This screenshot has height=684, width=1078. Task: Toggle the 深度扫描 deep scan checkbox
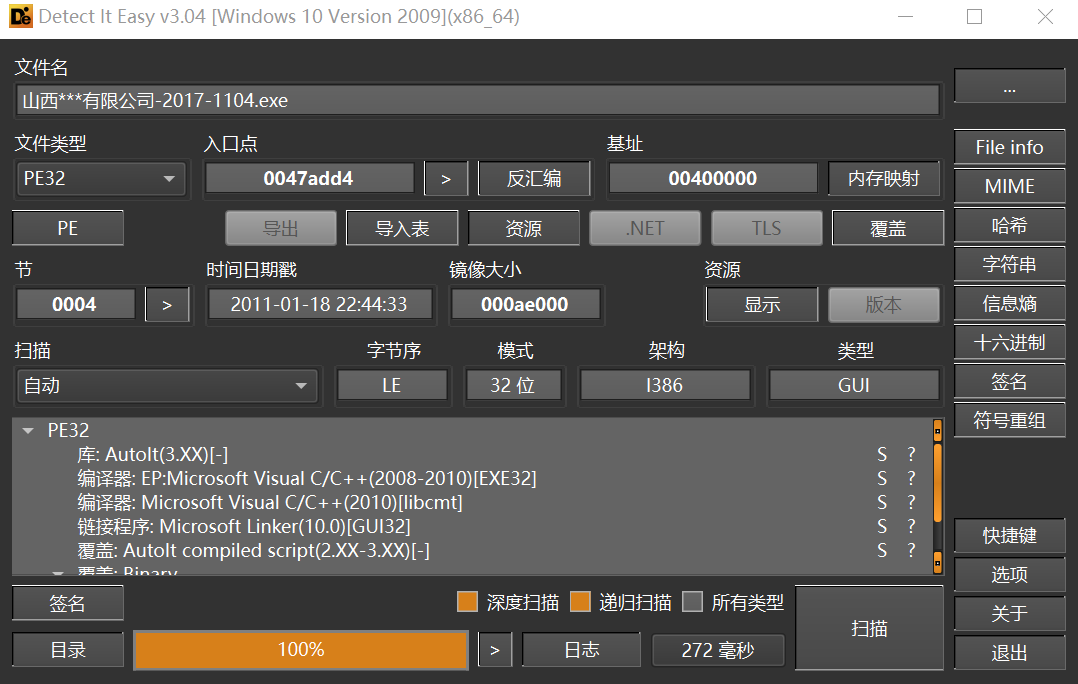[467, 602]
